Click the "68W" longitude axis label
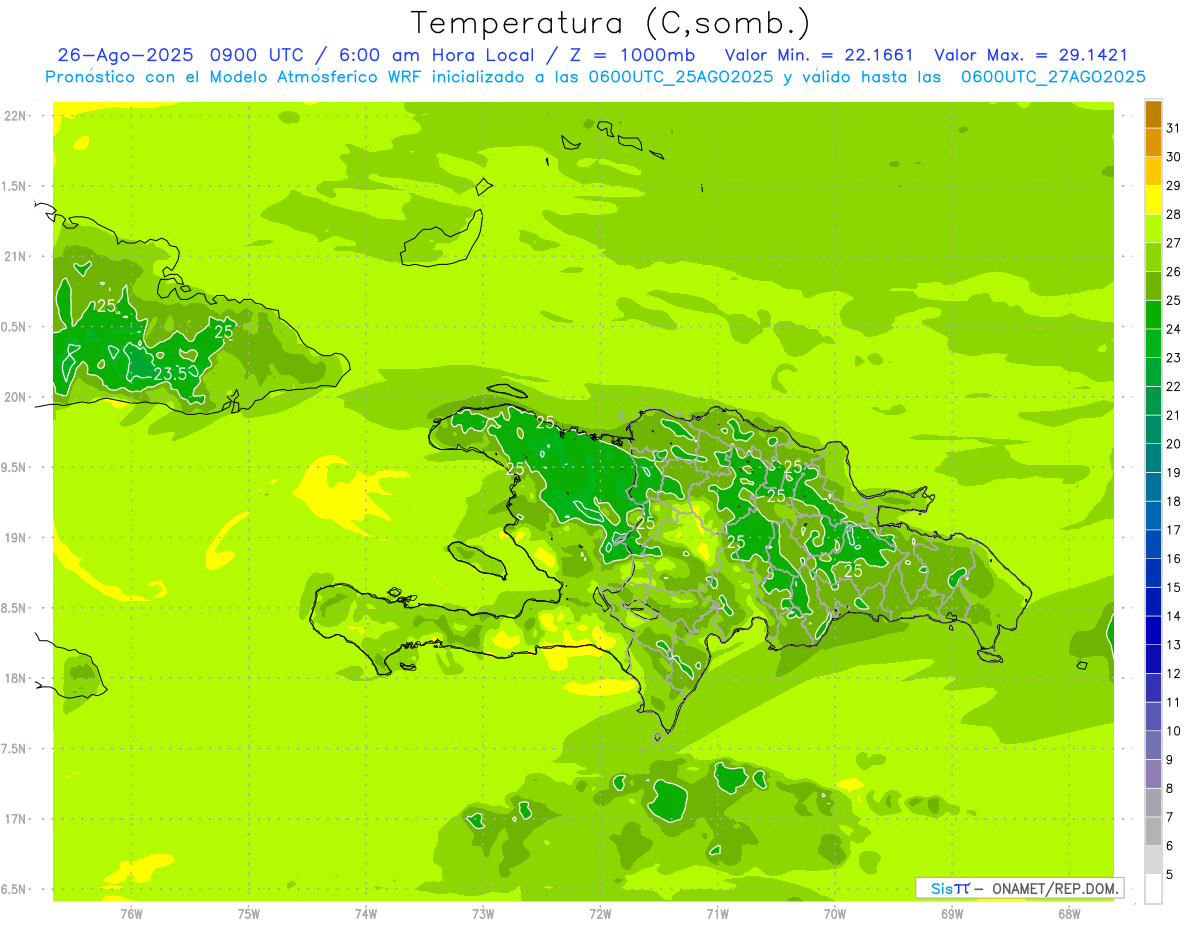 point(1069,914)
